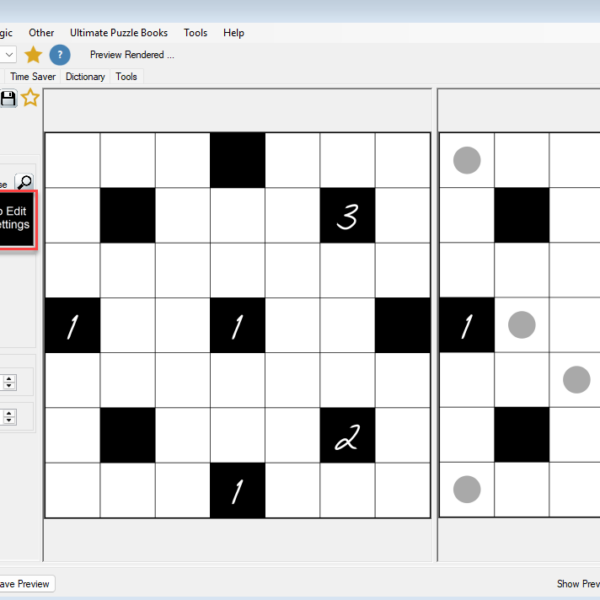This screenshot has width=600, height=600.
Task: Click the Show Preview button at bottom right
Action: (x=578, y=584)
